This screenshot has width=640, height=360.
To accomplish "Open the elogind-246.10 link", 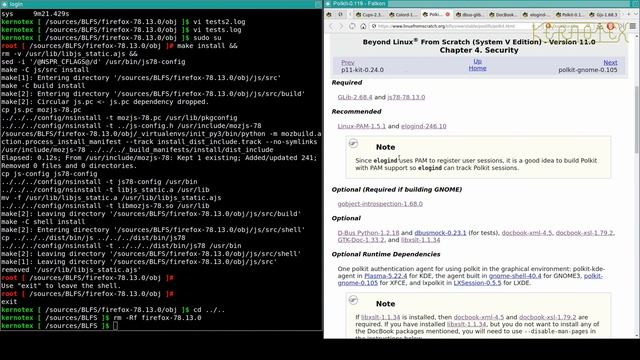I will [x=423, y=126].
